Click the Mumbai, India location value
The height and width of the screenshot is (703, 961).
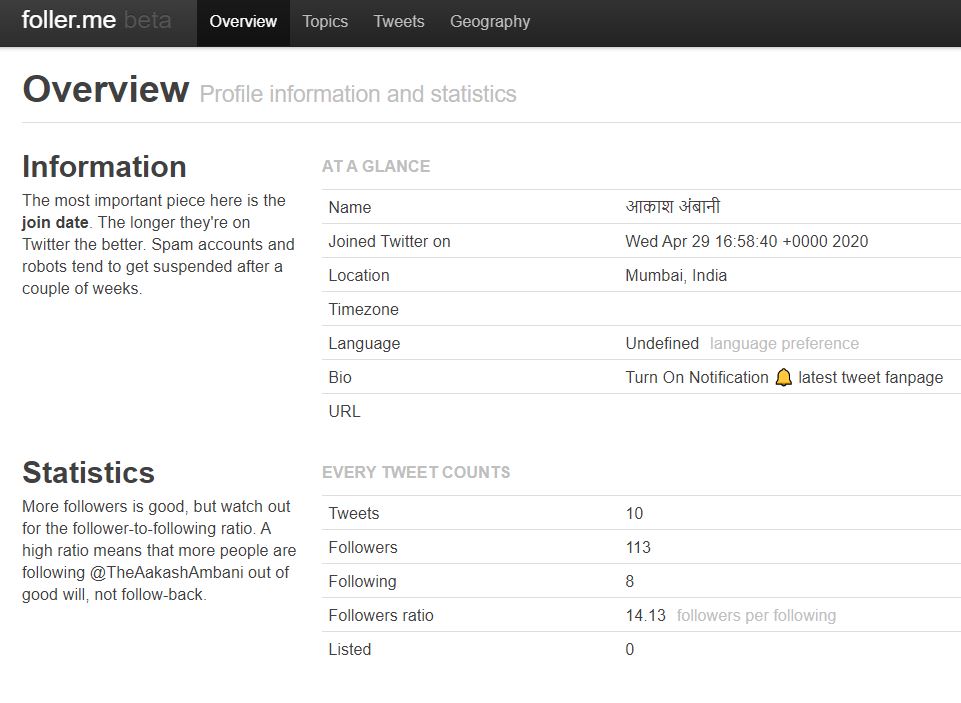tap(676, 275)
